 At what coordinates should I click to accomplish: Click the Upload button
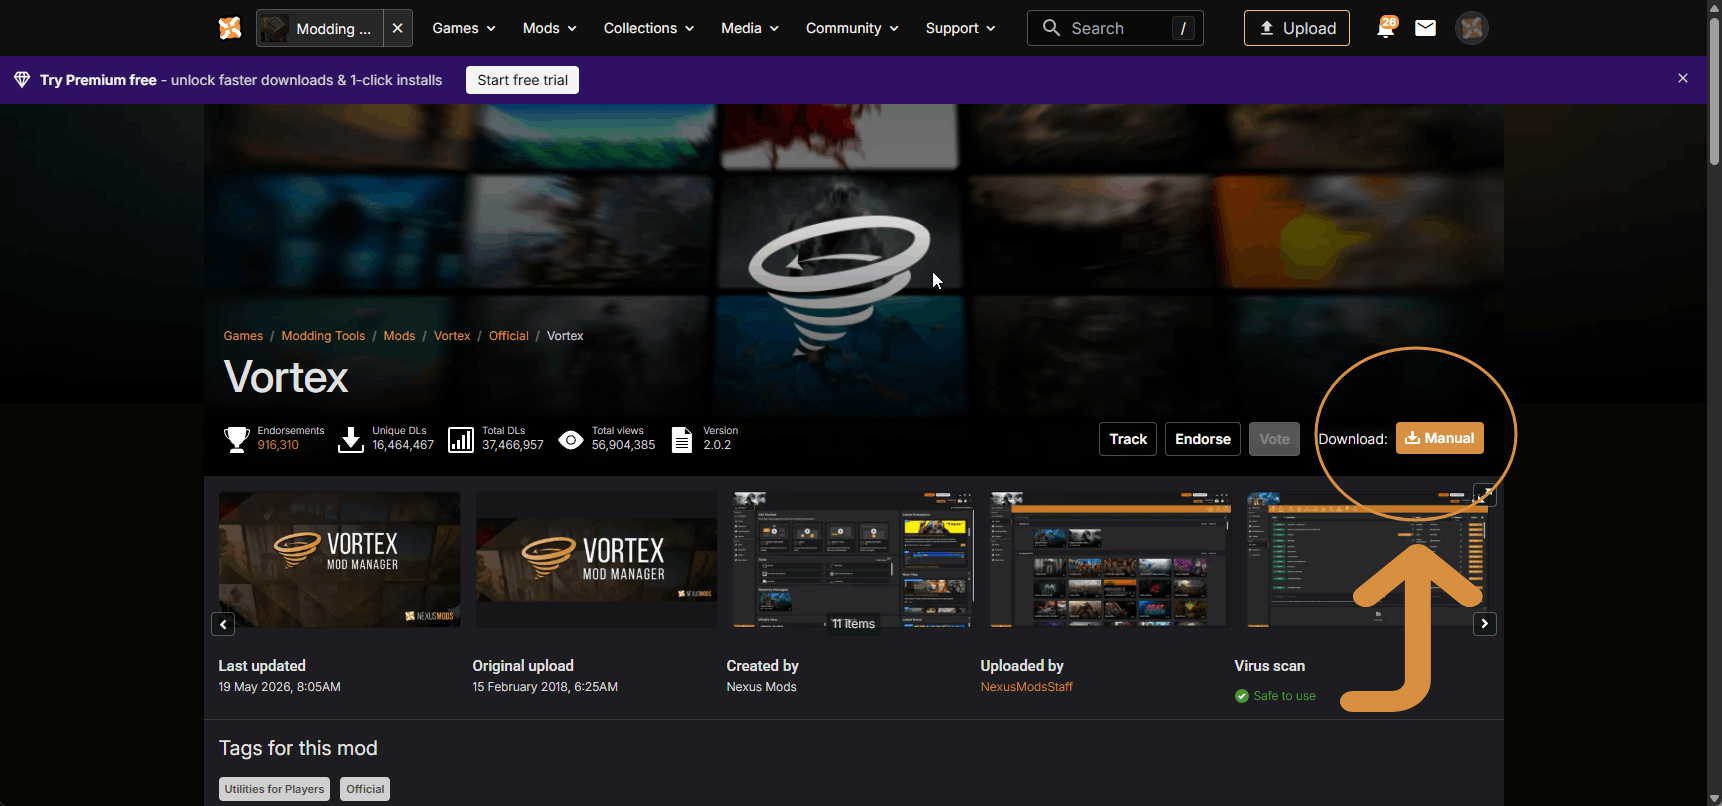click(1297, 28)
